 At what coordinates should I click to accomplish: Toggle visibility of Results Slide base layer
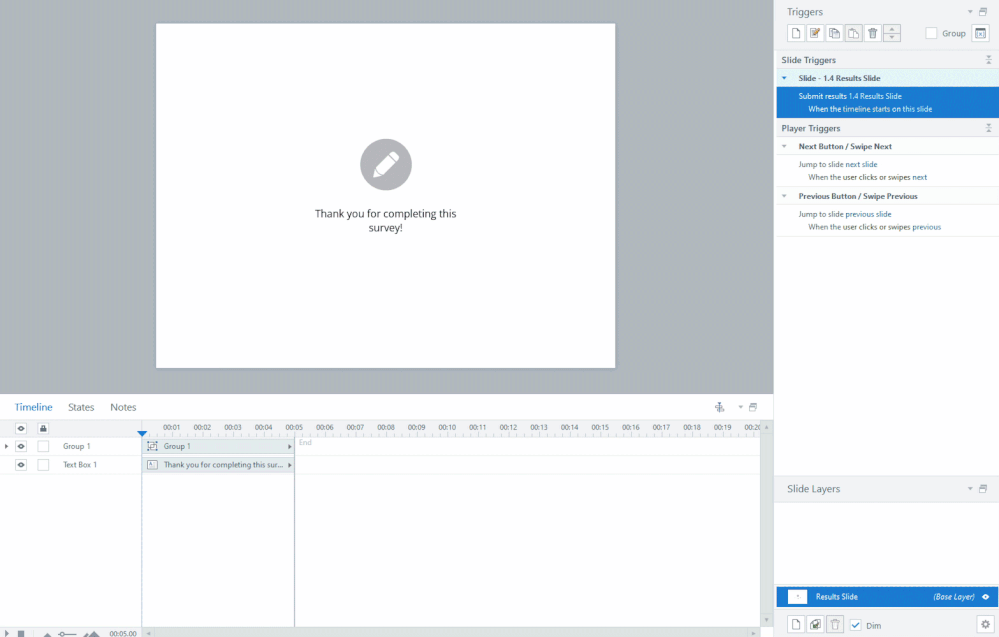click(x=986, y=597)
